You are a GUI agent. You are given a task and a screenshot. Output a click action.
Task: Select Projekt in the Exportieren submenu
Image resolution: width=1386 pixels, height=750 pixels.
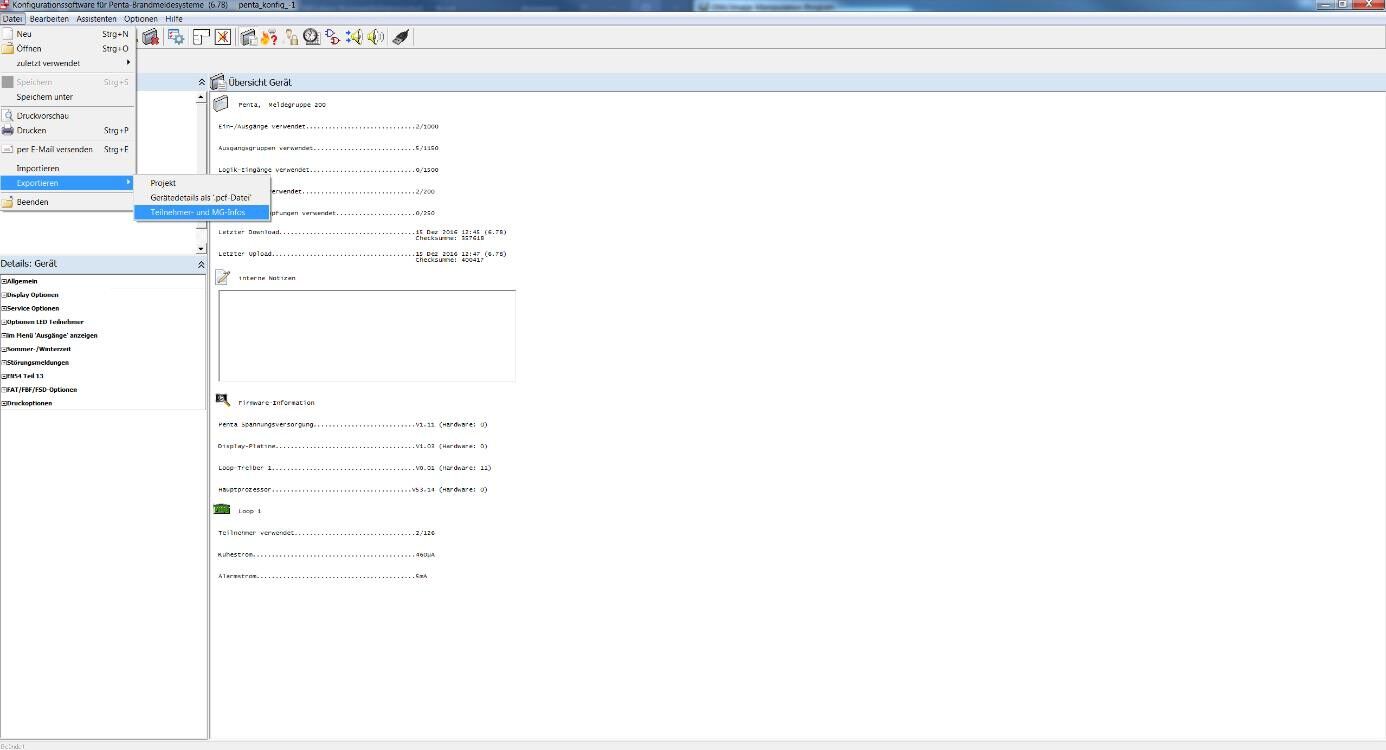203,183
